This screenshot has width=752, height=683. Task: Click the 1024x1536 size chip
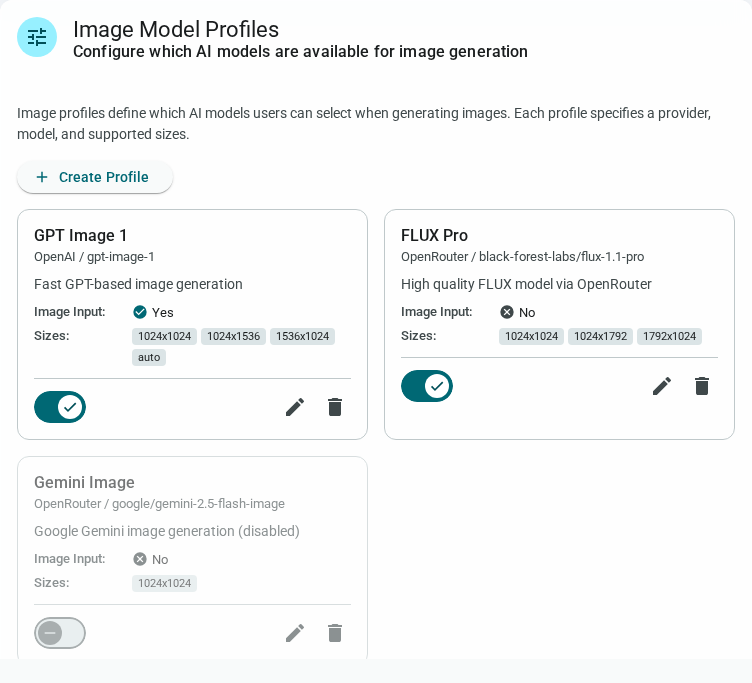click(x=234, y=336)
